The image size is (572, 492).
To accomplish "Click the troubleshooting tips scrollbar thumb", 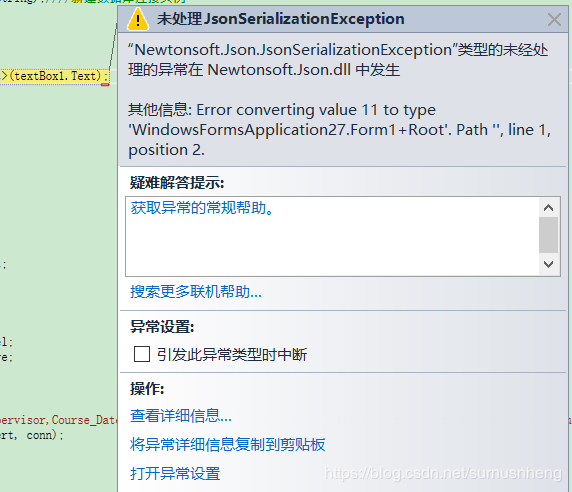I will [548, 235].
